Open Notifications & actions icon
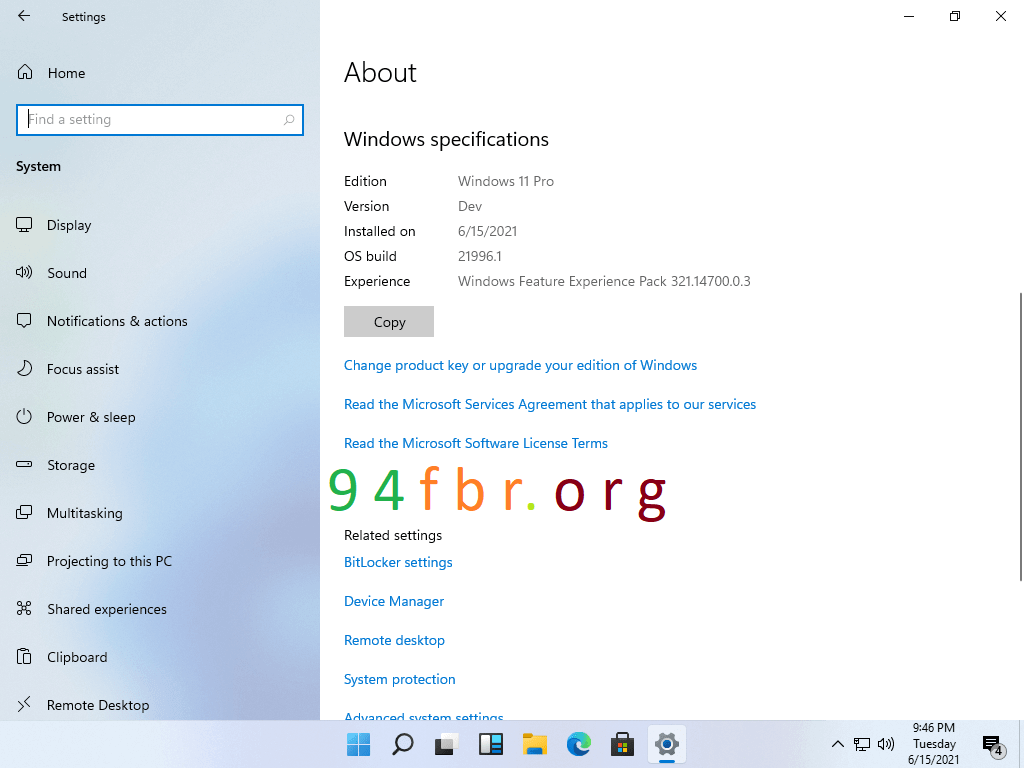This screenshot has width=1024, height=768. click(24, 321)
